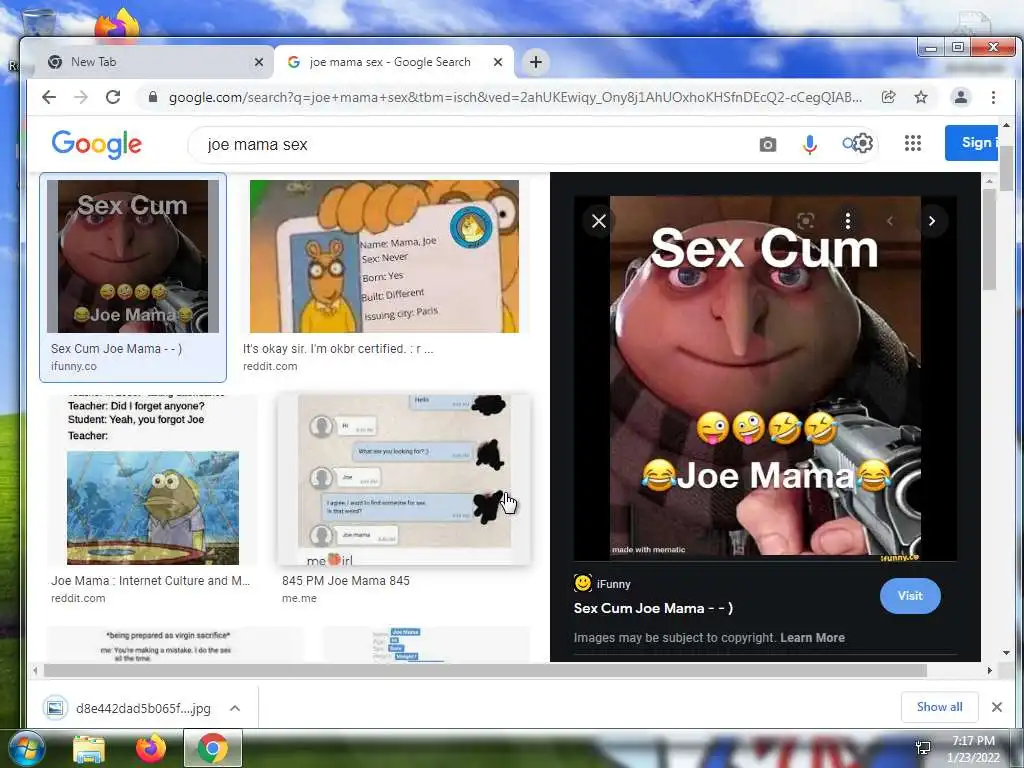Close the New Tab tab
Viewport: 1024px width, 768px height.
click(x=259, y=62)
